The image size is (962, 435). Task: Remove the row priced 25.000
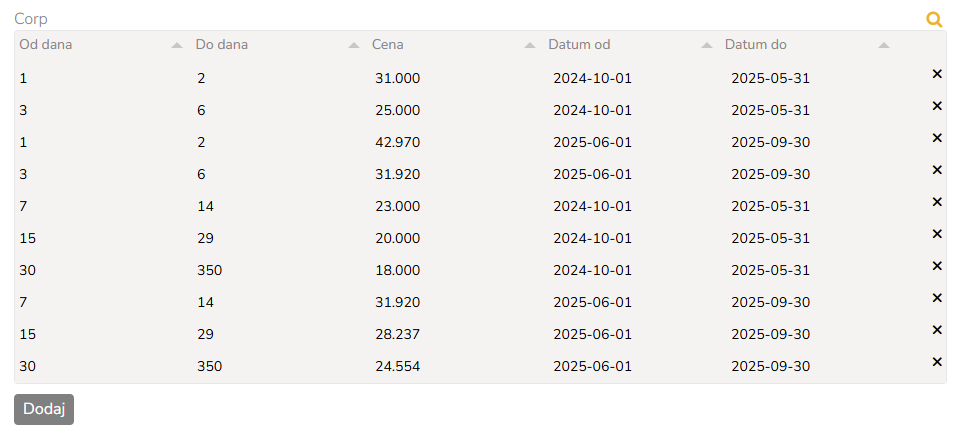coord(937,106)
